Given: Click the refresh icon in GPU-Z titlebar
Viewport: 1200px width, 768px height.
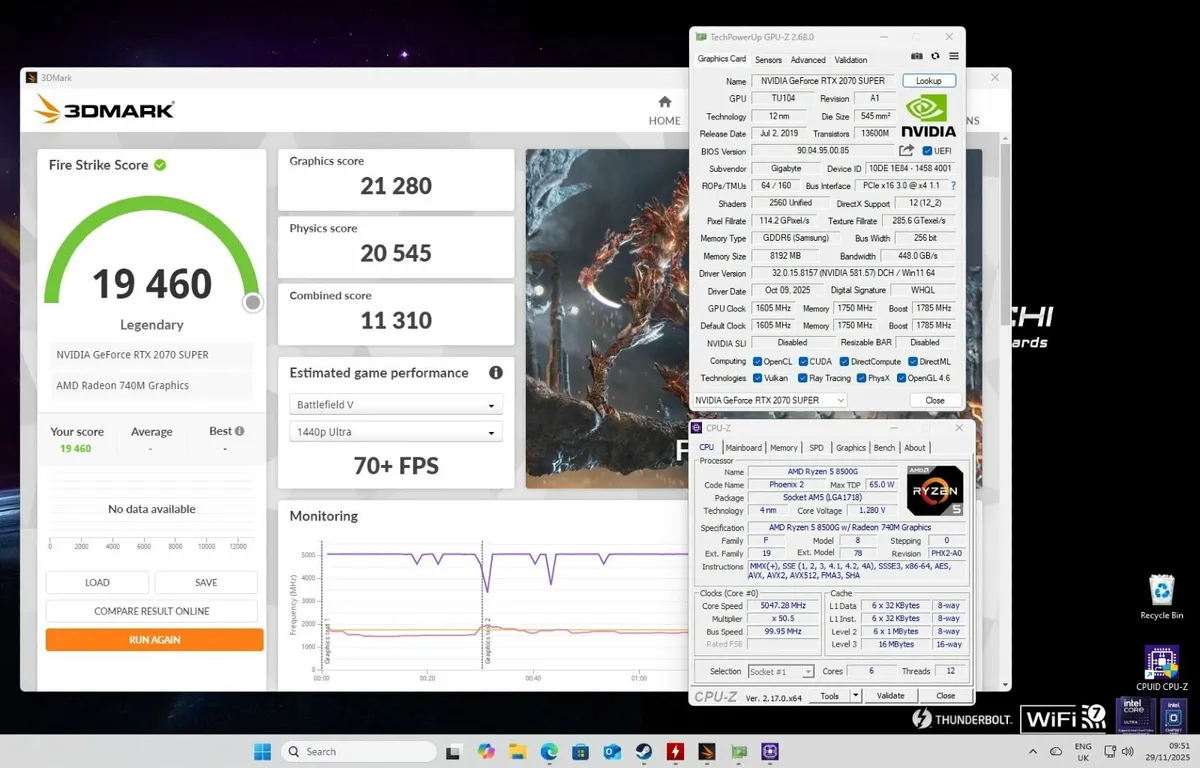Looking at the screenshot, I should 935,56.
